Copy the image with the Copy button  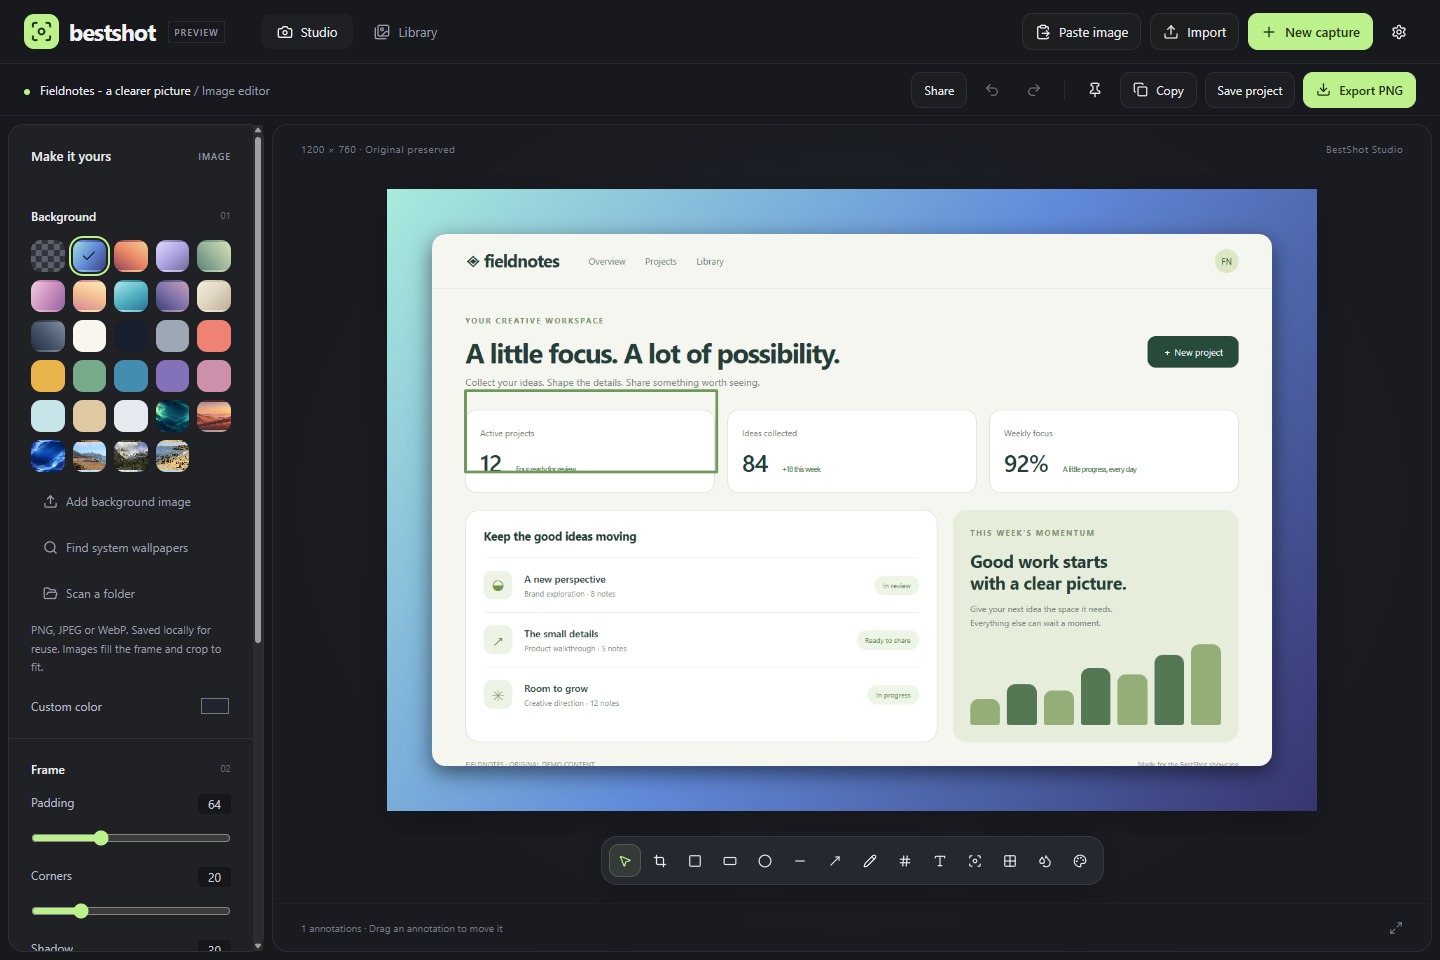(1158, 90)
